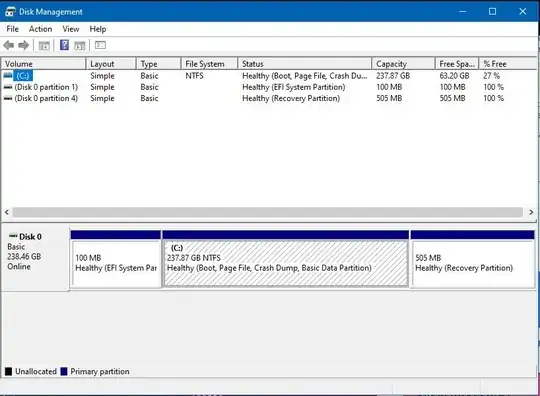
Task: Click the black Unallocated legend swatch
Action: pyautogui.click(x=9, y=372)
